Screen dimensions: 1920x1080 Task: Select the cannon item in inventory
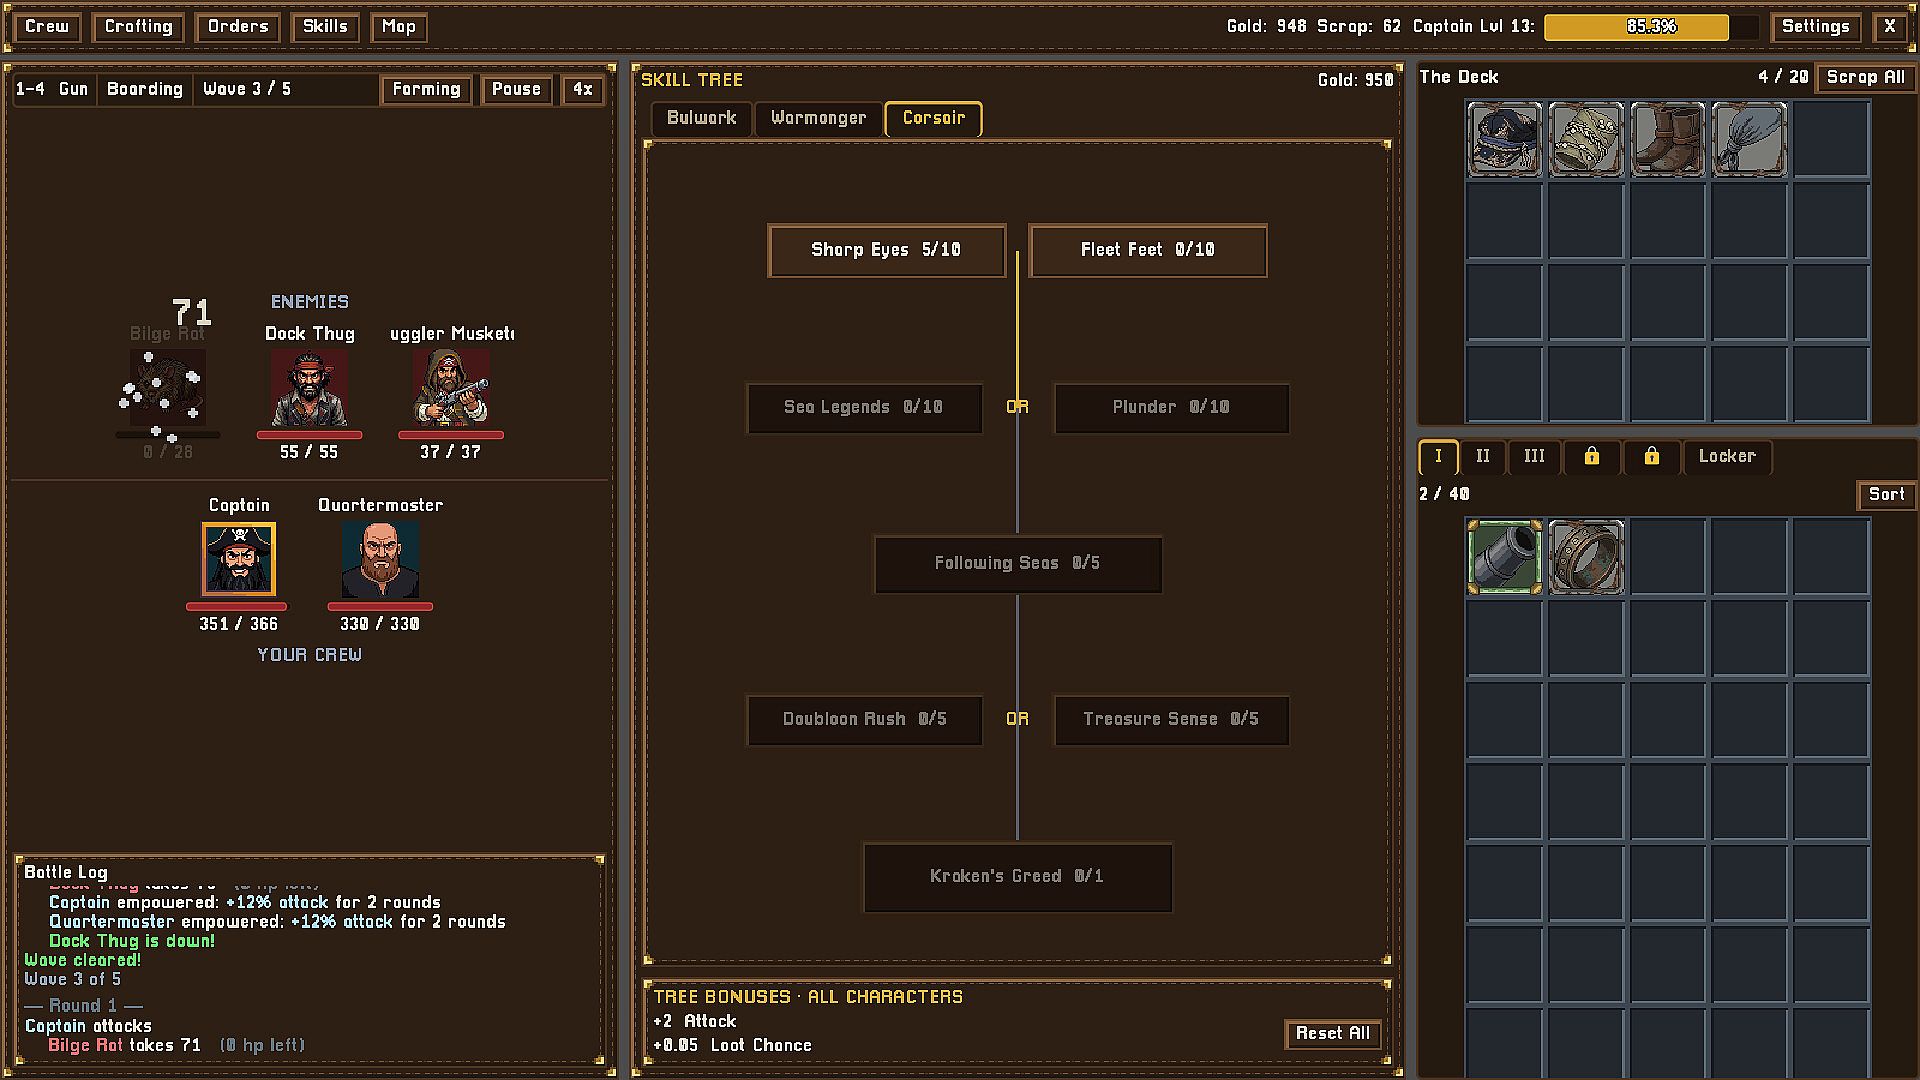coord(1504,557)
